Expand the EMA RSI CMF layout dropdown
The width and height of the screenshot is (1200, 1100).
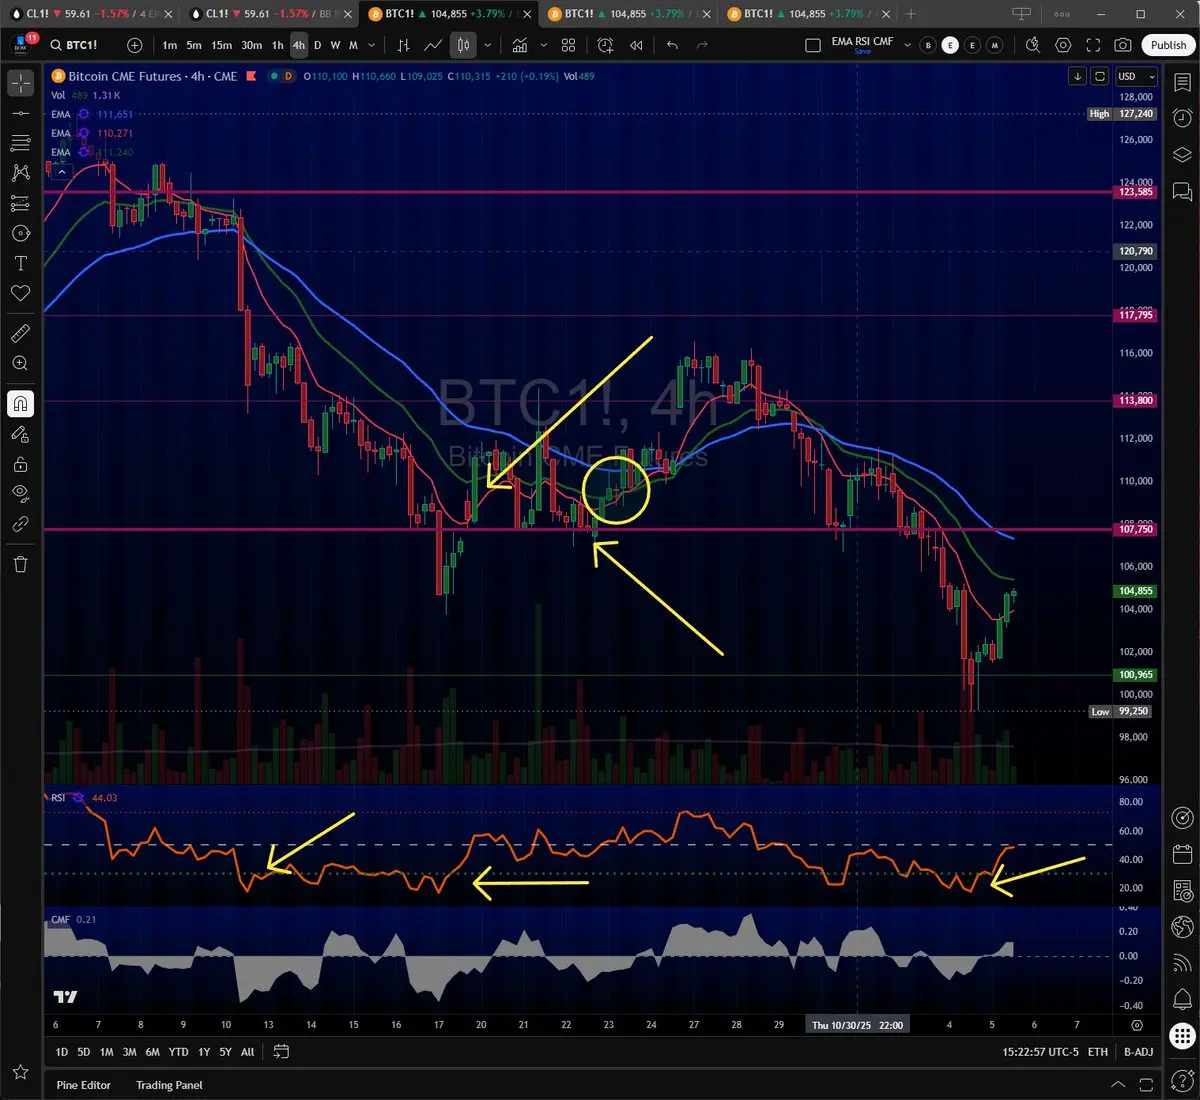click(x=907, y=45)
